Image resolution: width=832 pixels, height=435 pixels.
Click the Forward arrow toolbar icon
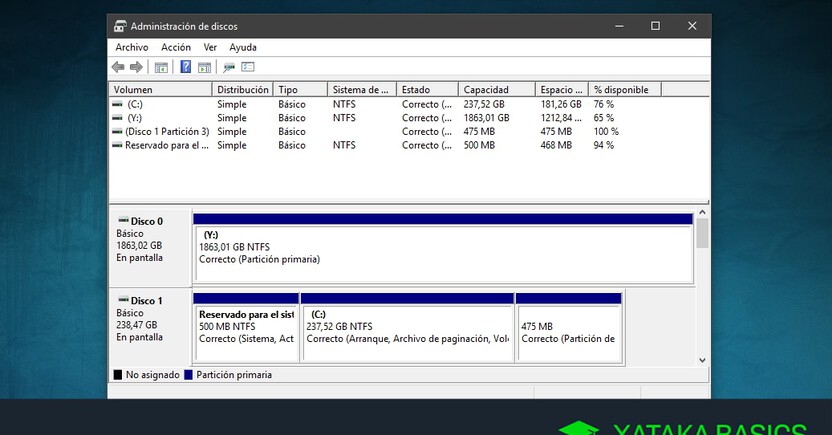136,67
